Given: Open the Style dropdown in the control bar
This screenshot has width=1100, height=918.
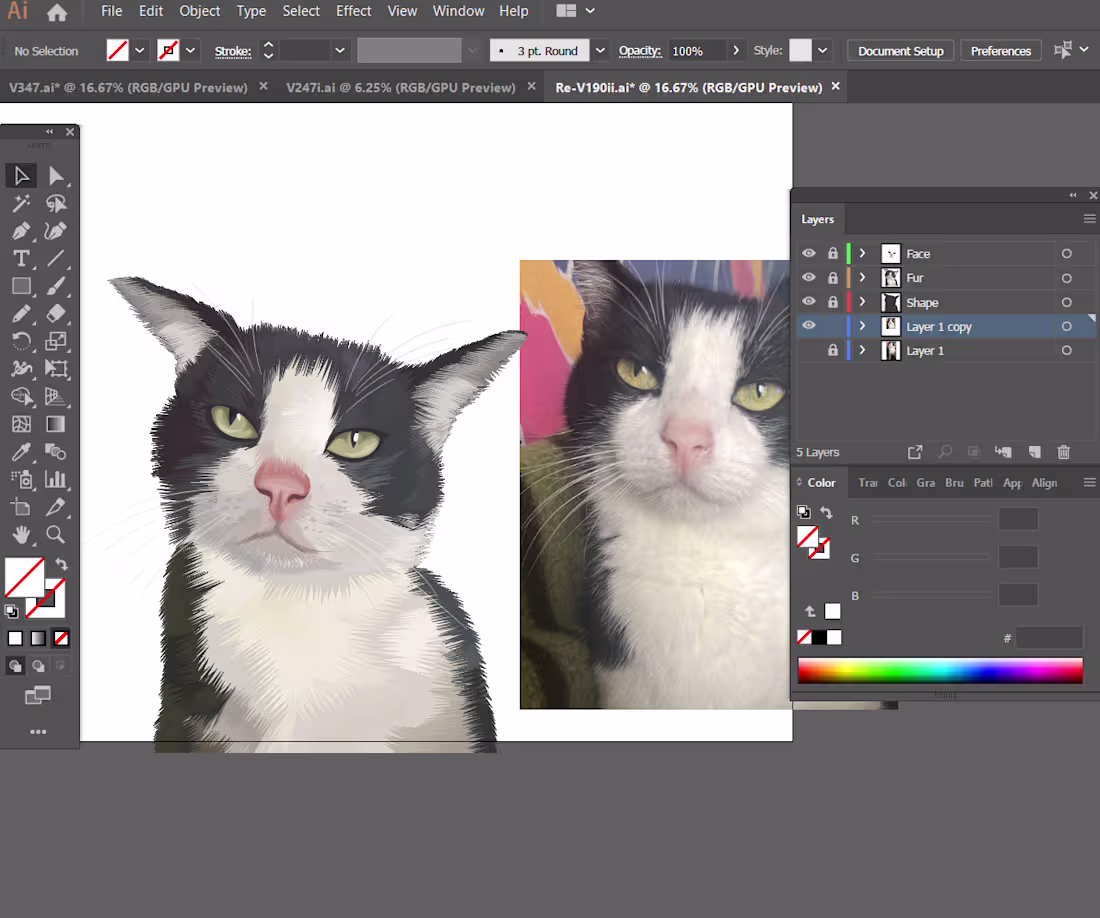Looking at the screenshot, I should (x=822, y=50).
